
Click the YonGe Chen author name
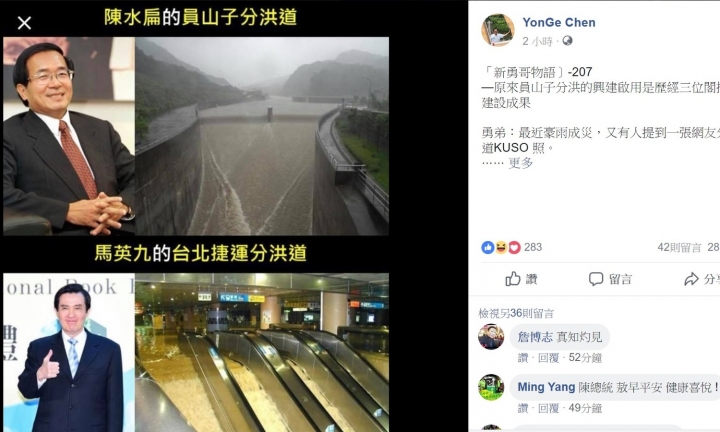click(559, 22)
